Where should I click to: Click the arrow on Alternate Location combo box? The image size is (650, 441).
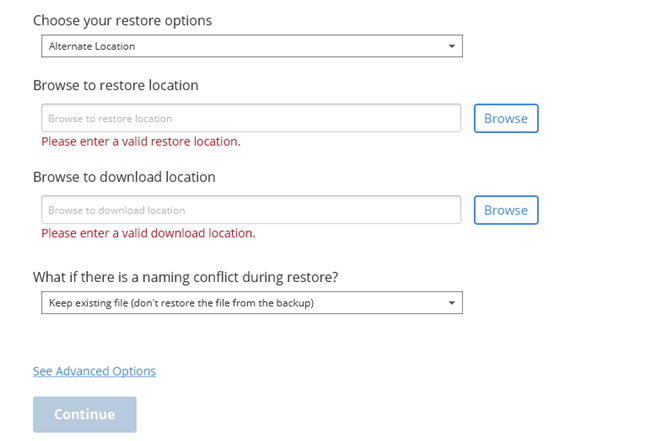(x=451, y=46)
